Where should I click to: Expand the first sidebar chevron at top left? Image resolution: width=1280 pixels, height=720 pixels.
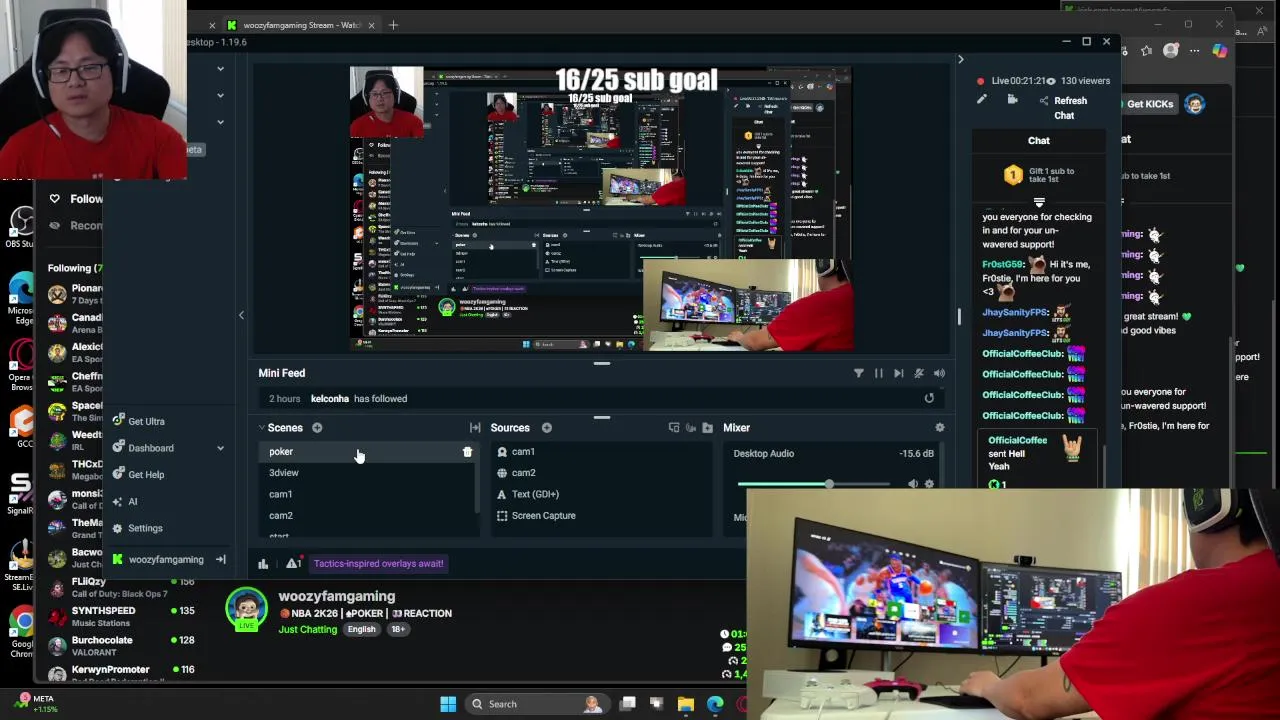coord(220,69)
